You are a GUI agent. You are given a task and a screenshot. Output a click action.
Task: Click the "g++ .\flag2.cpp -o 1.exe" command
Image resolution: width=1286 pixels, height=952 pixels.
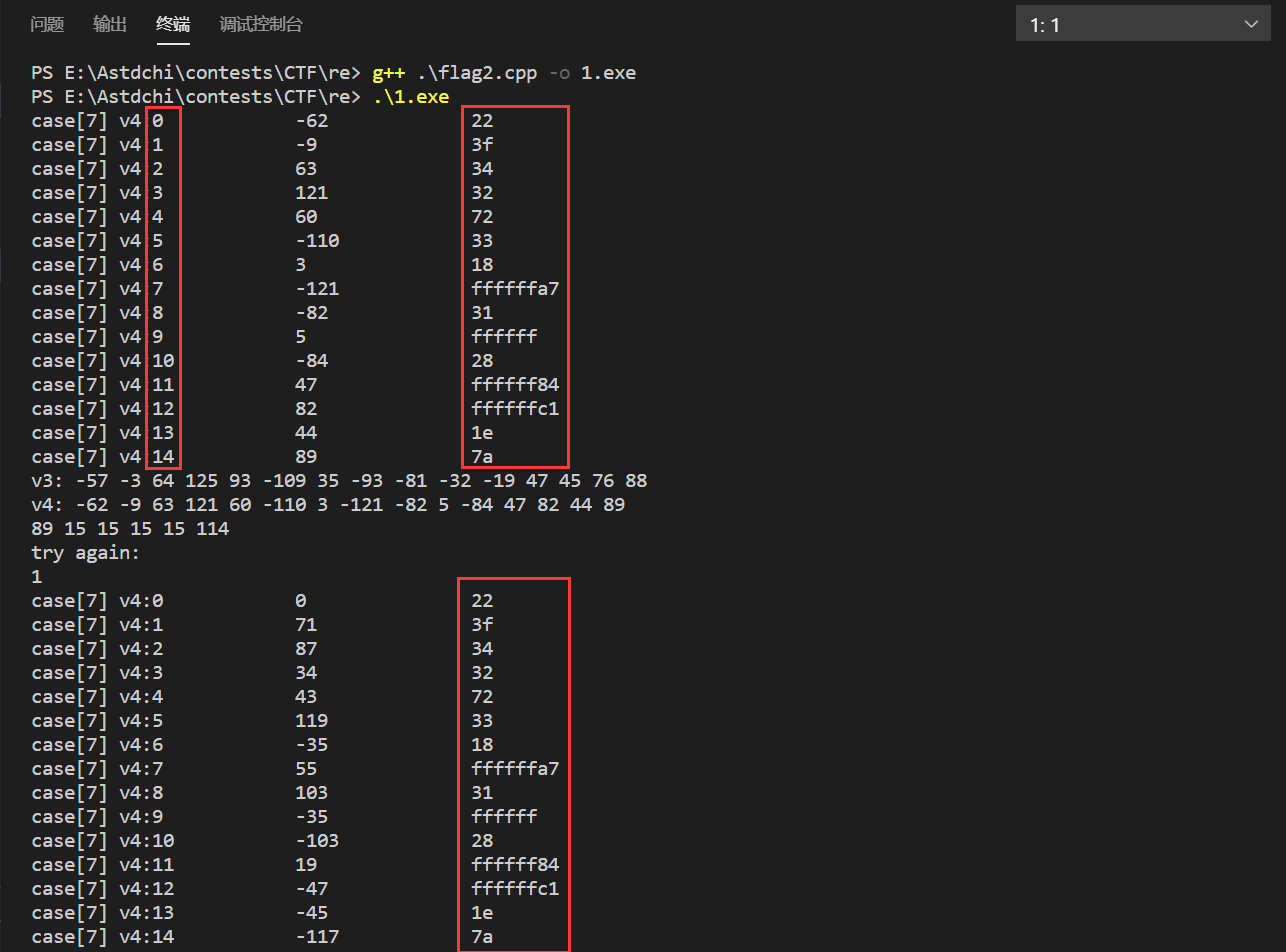504,73
